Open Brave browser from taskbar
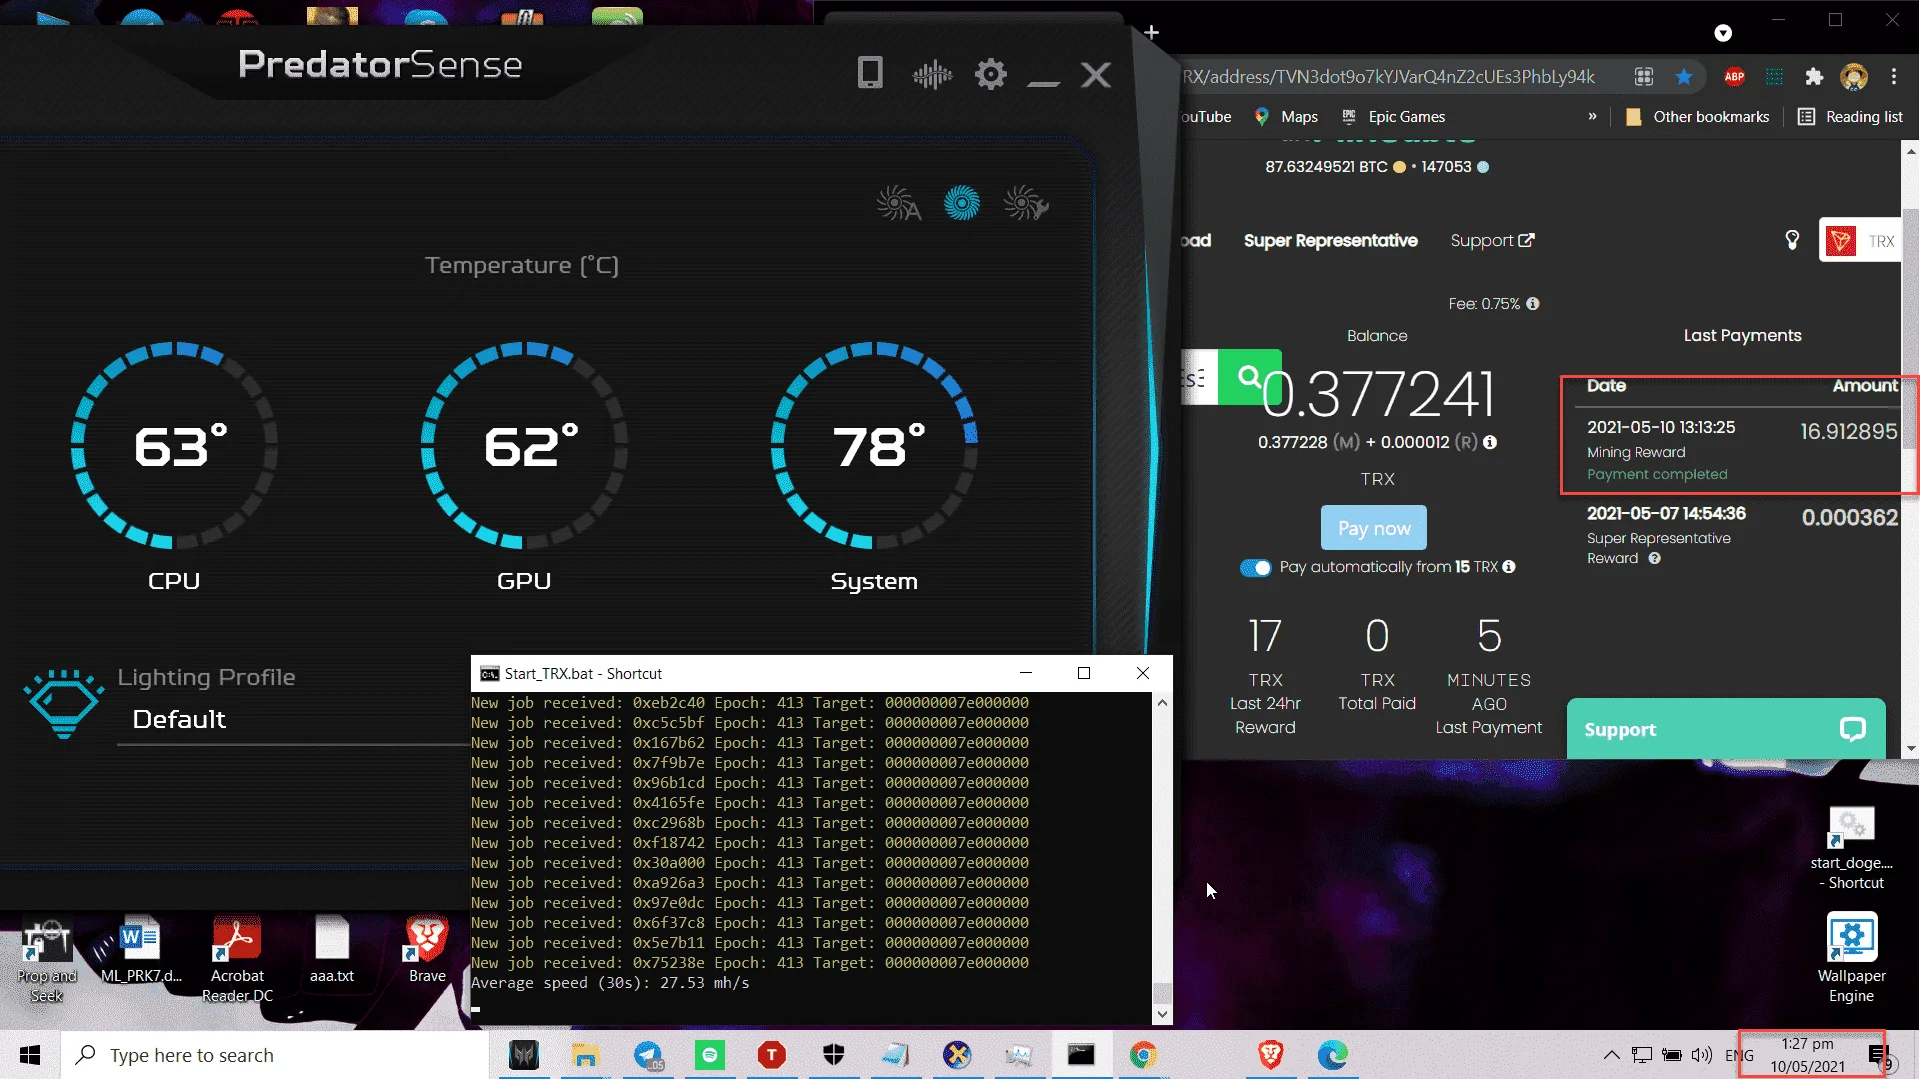The height and width of the screenshot is (1079, 1920). [x=1271, y=1055]
